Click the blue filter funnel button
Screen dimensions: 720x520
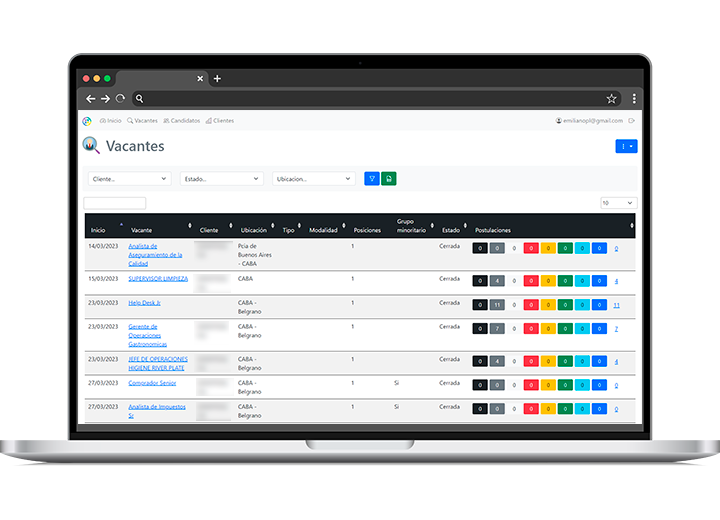point(372,179)
